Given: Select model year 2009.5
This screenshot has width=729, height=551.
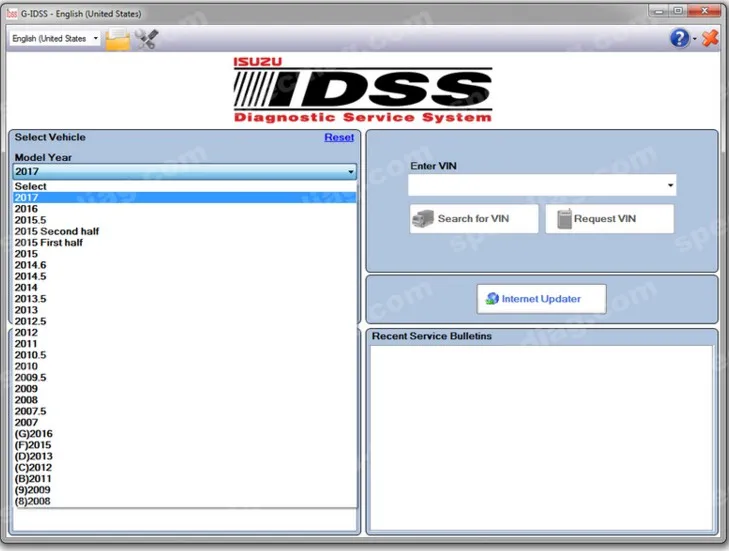Looking at the screenshot, I should point(185,378).
